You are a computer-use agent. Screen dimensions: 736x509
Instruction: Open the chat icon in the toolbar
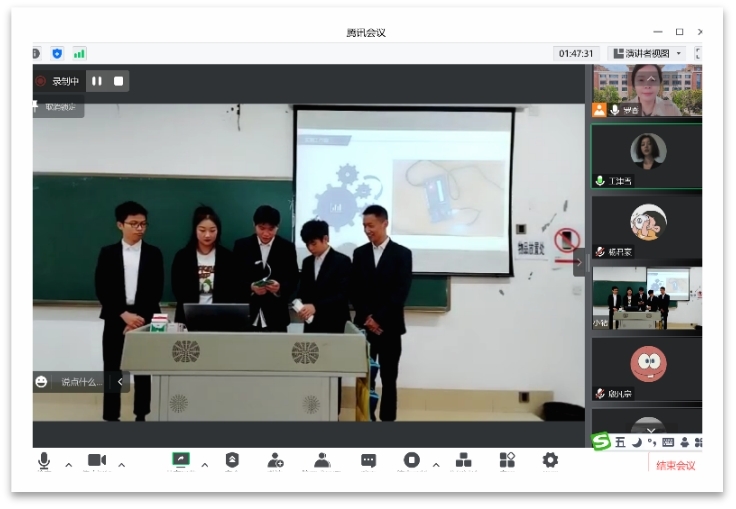(368, 460)
